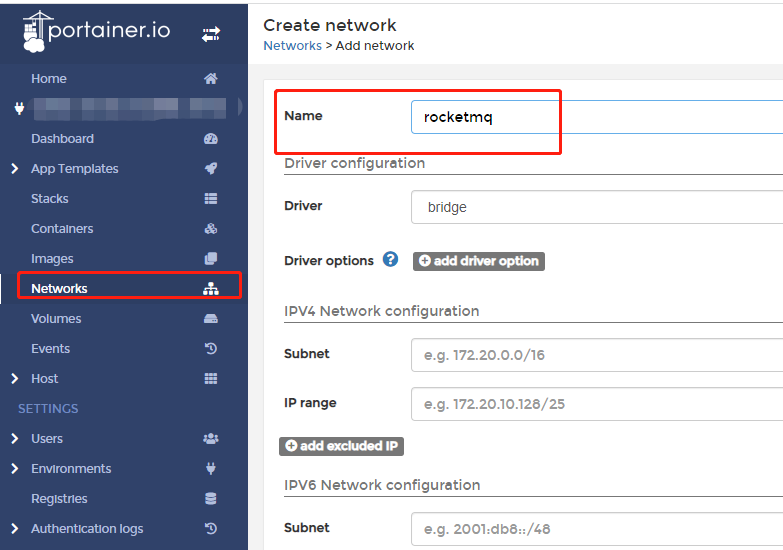This screenshot has width=783, height=550.
Task: Expand the Users submenu chevron
Action: click(14, 439)
